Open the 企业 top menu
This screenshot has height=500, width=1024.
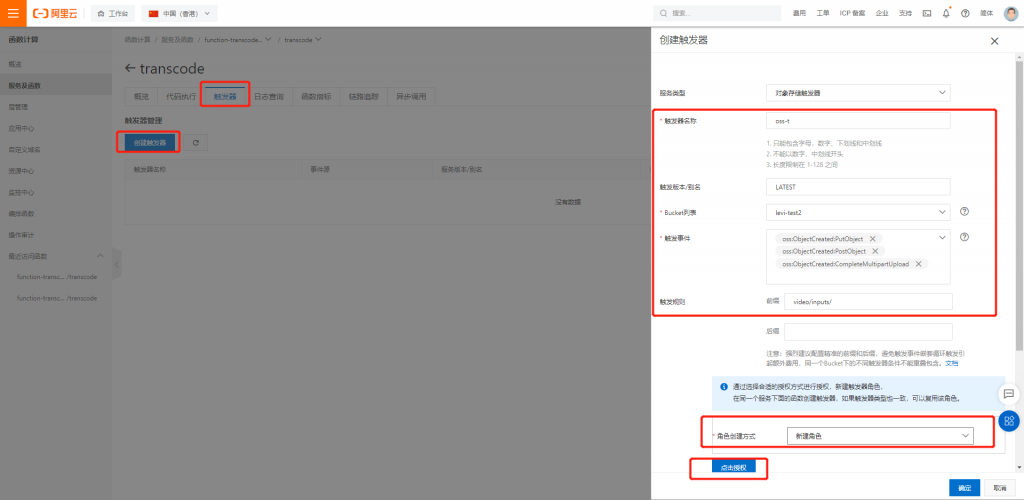[x=882, y=13]
